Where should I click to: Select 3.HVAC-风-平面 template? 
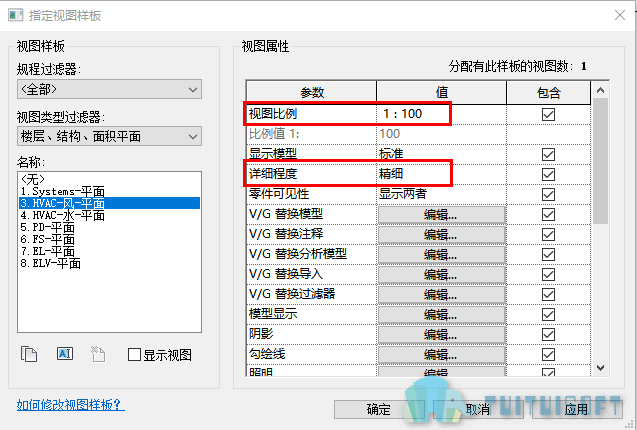click(x=109, y=203)
